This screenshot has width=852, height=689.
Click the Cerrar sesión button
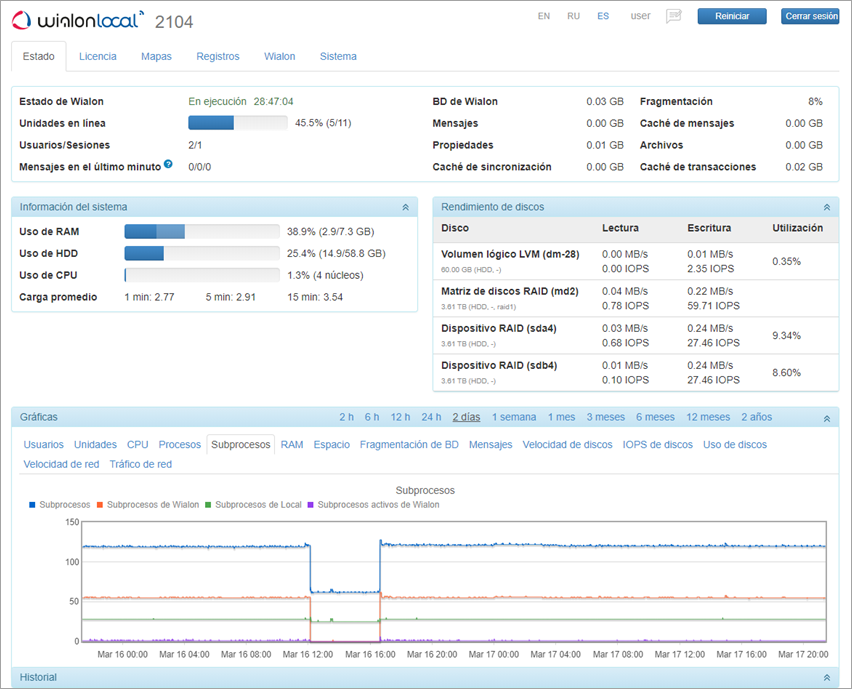pyautogui.click(x=811, y=16)
